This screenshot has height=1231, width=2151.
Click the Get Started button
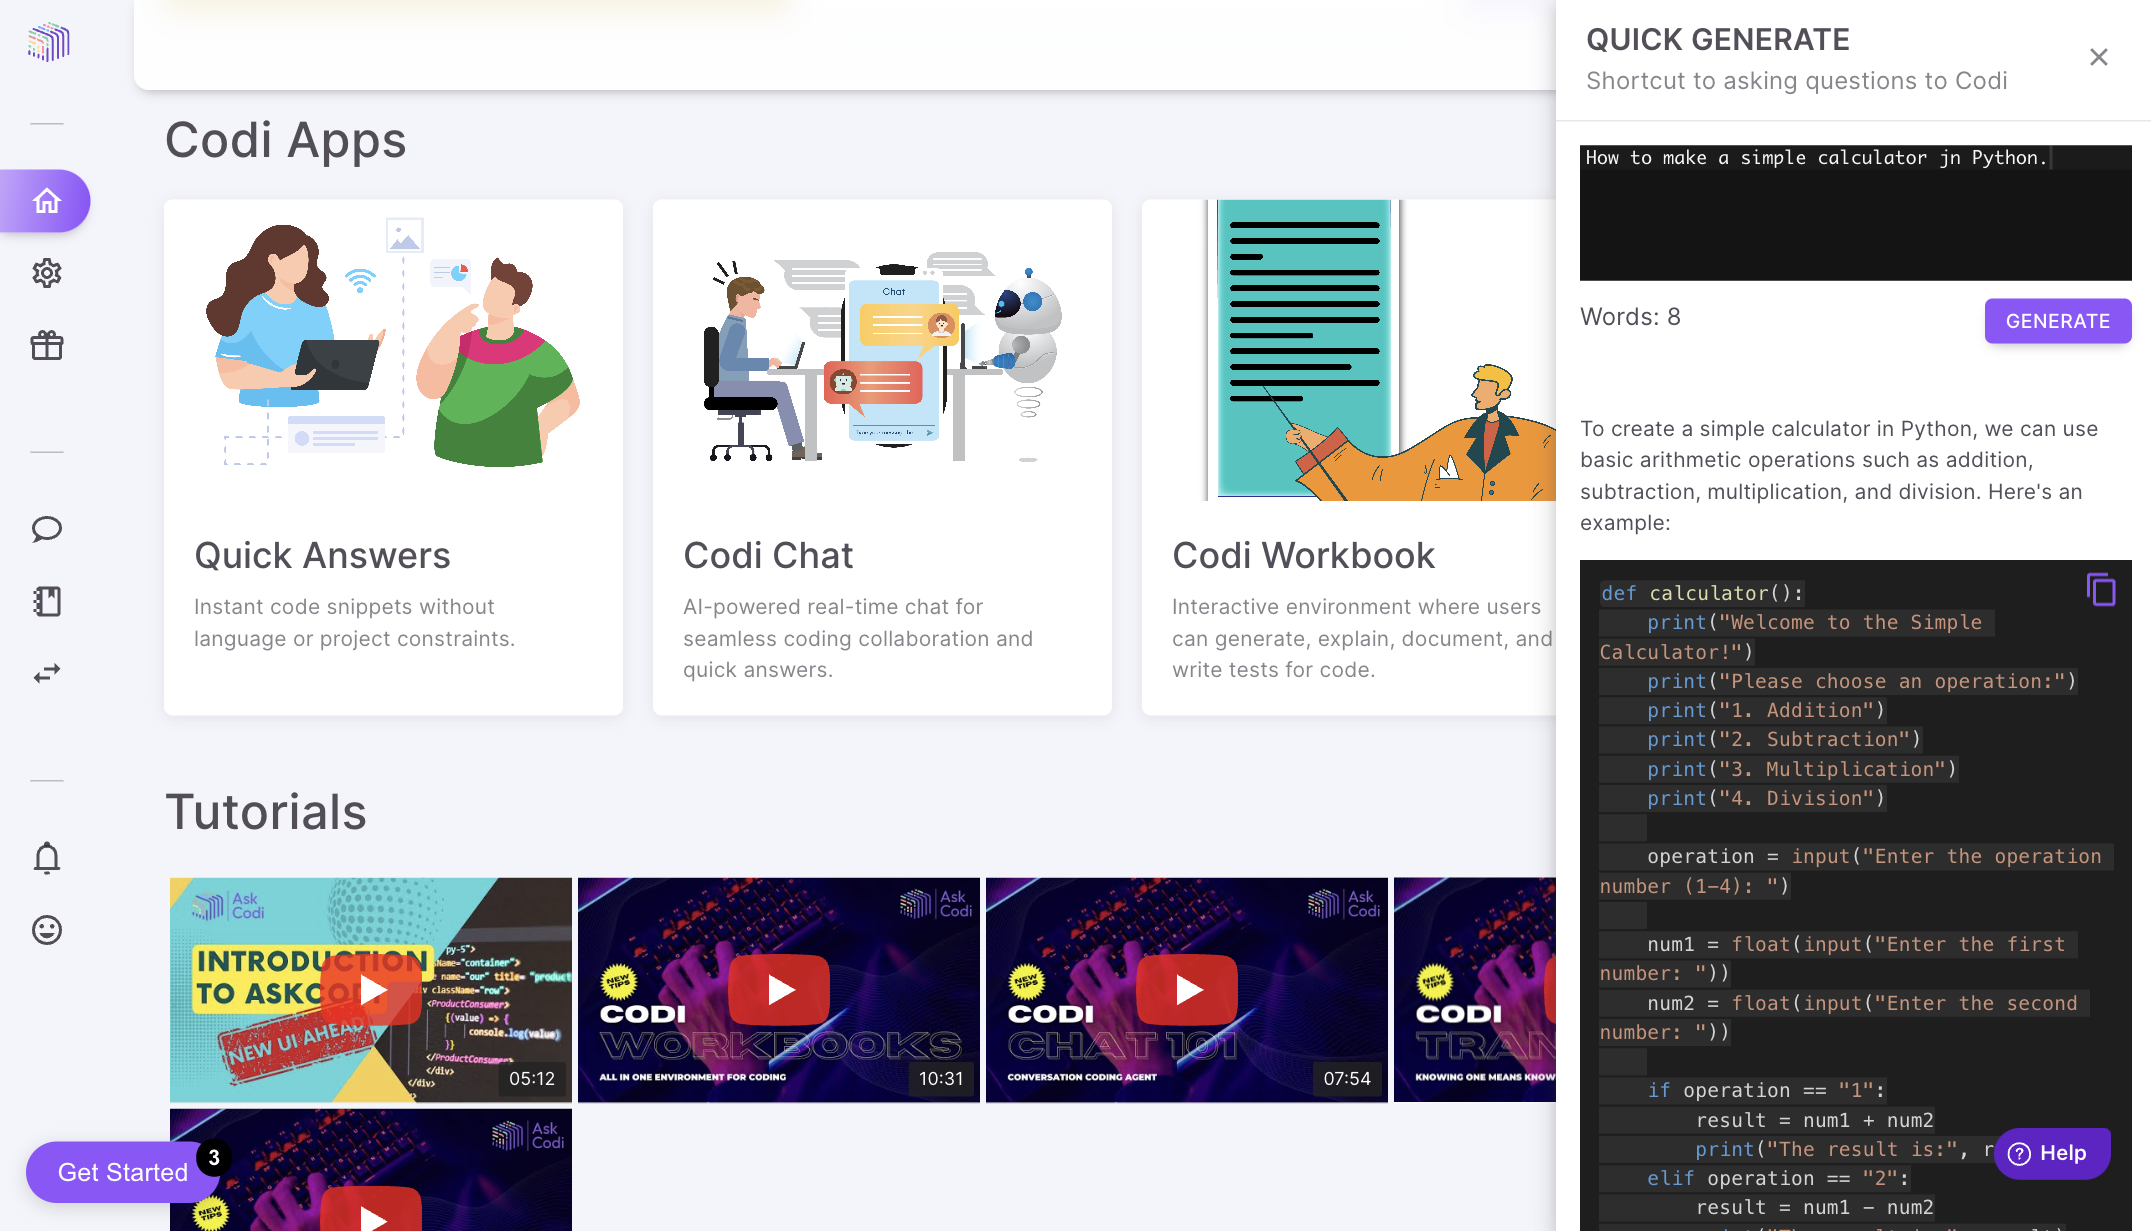point(123,1172)
